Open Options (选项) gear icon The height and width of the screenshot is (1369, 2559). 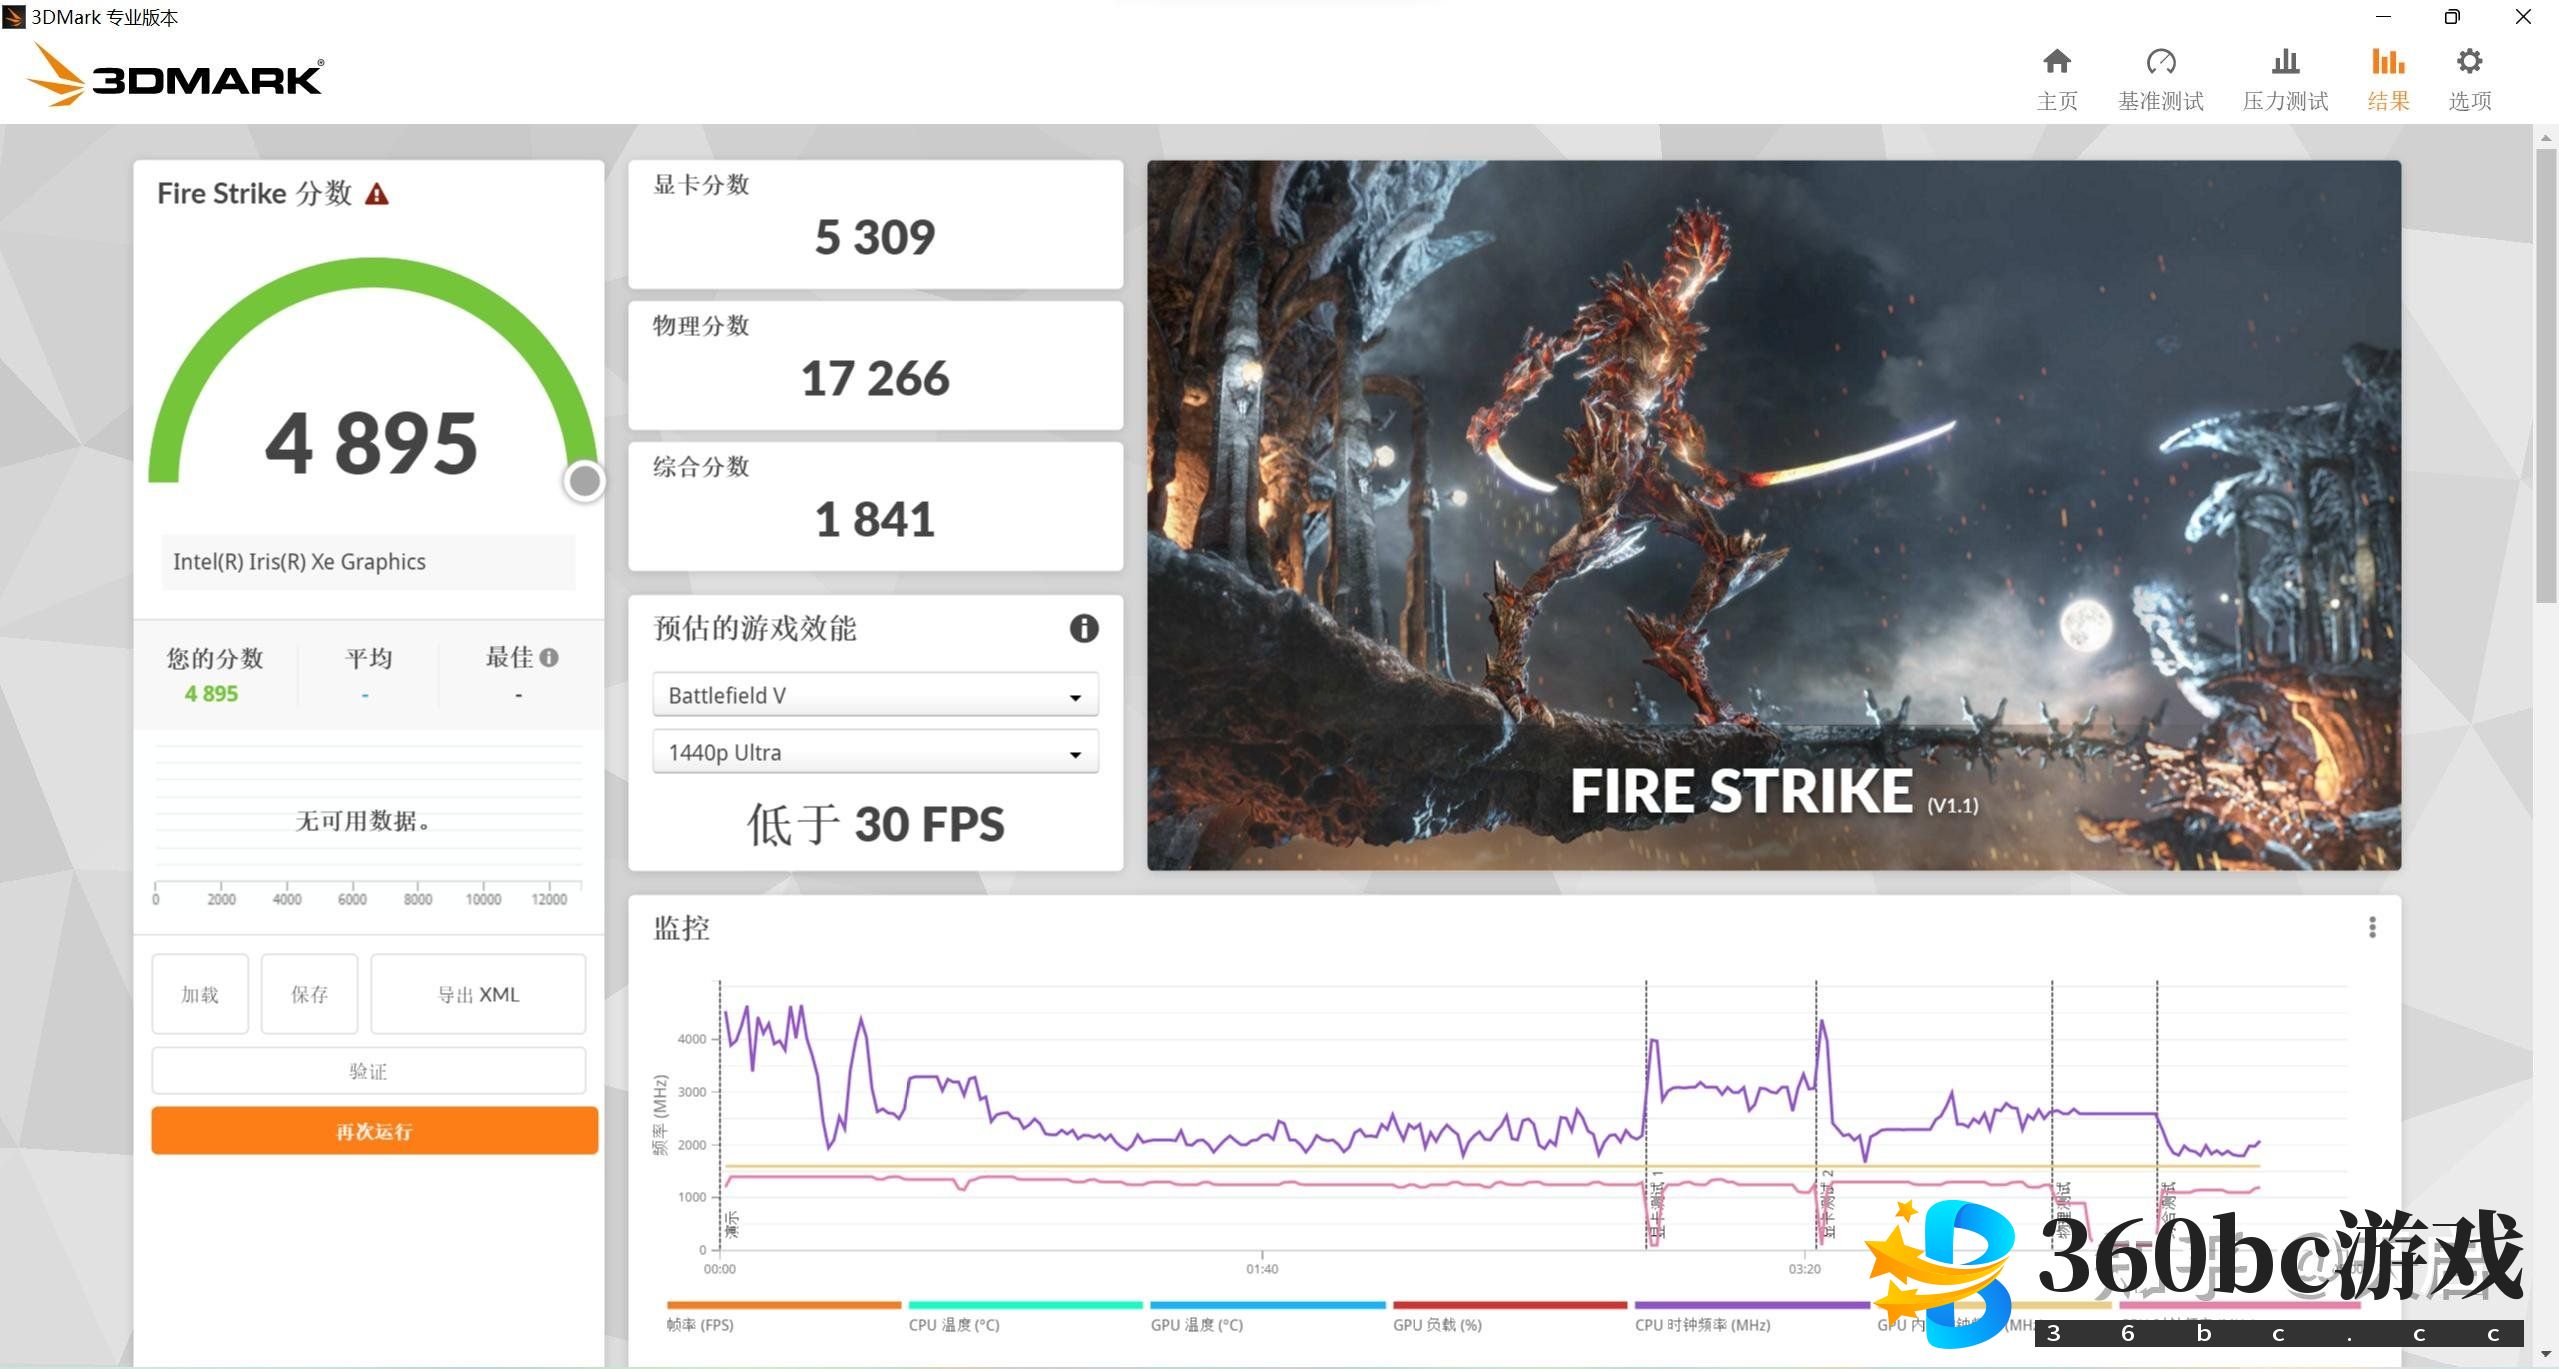click(2469, 63)
